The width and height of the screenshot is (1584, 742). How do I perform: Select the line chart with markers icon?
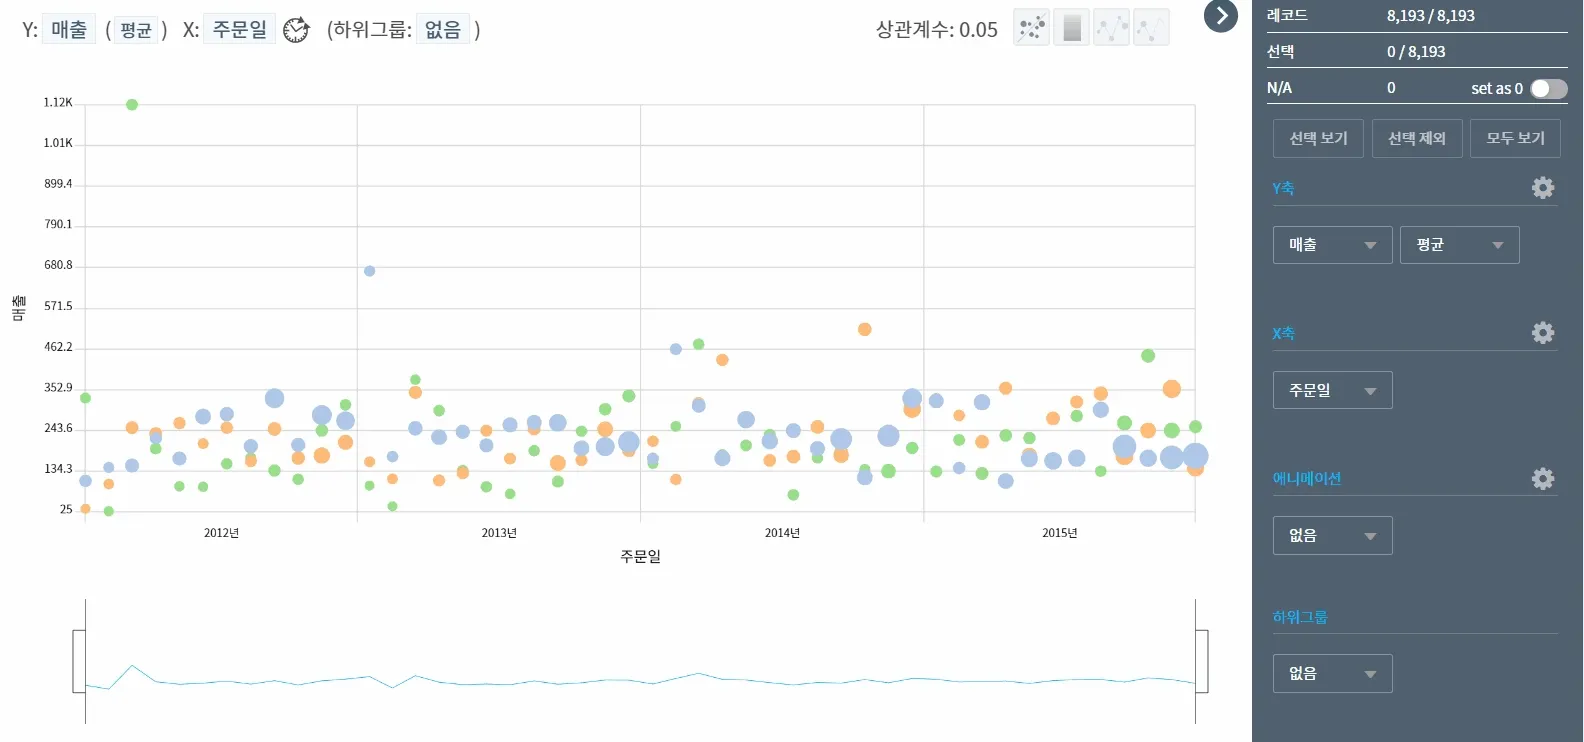click(x=1112, y=28)
